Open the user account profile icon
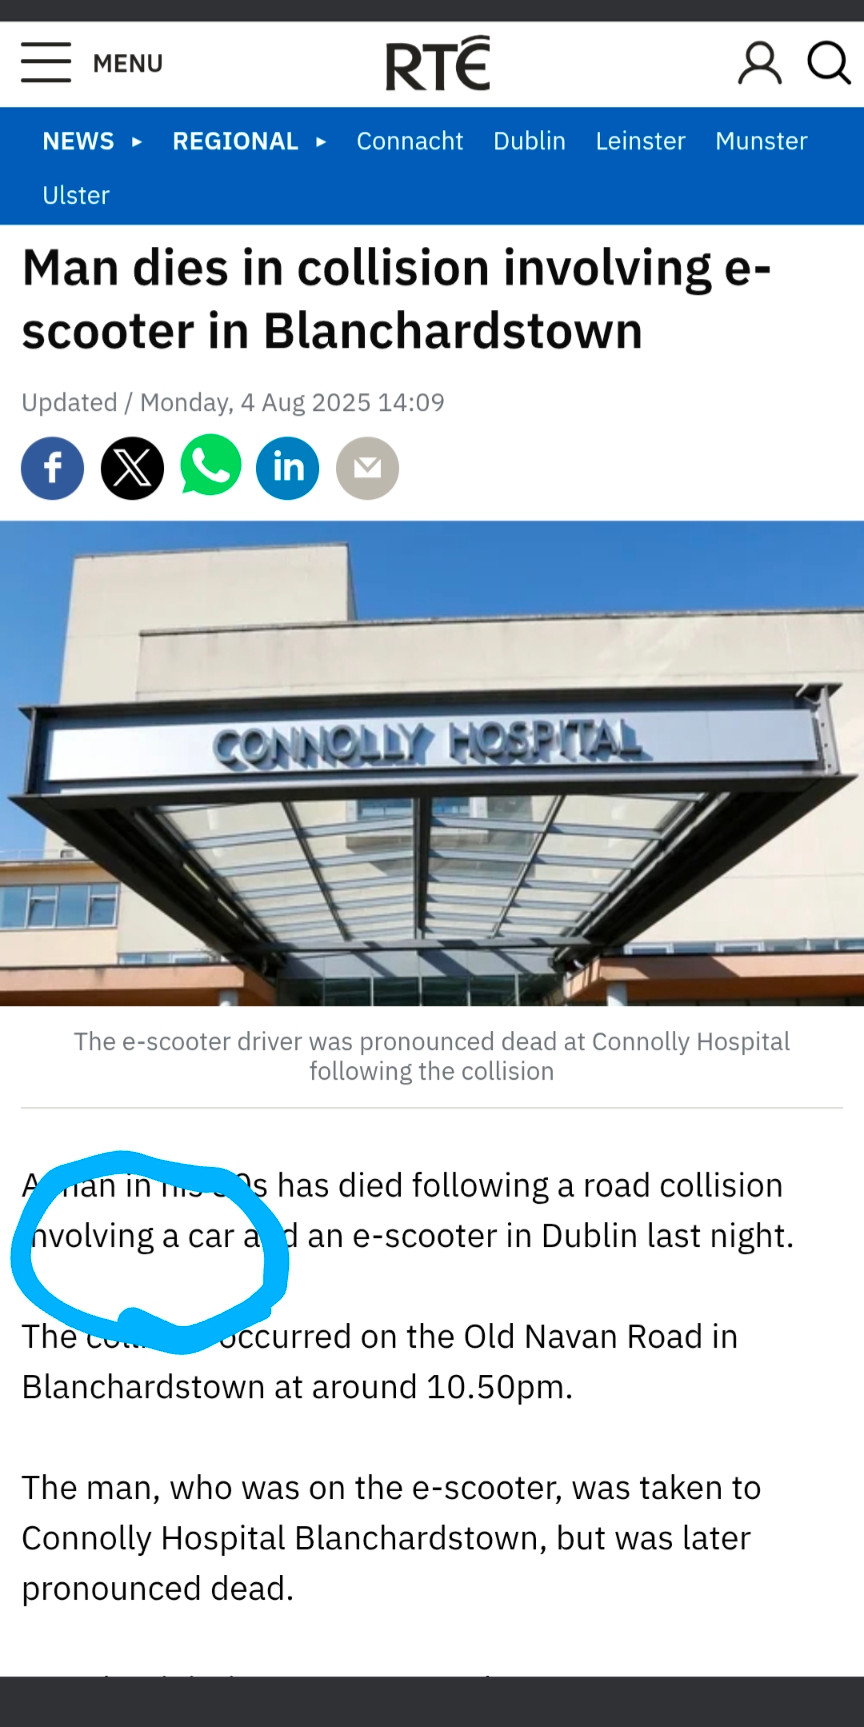864x1727 pixels. click(x=760, y=63)
